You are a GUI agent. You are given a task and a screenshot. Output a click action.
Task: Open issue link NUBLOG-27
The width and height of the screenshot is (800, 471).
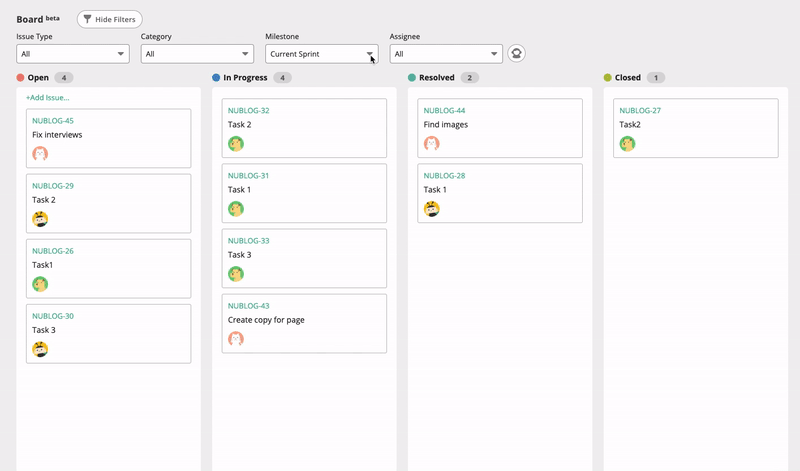tap(640, 110)
